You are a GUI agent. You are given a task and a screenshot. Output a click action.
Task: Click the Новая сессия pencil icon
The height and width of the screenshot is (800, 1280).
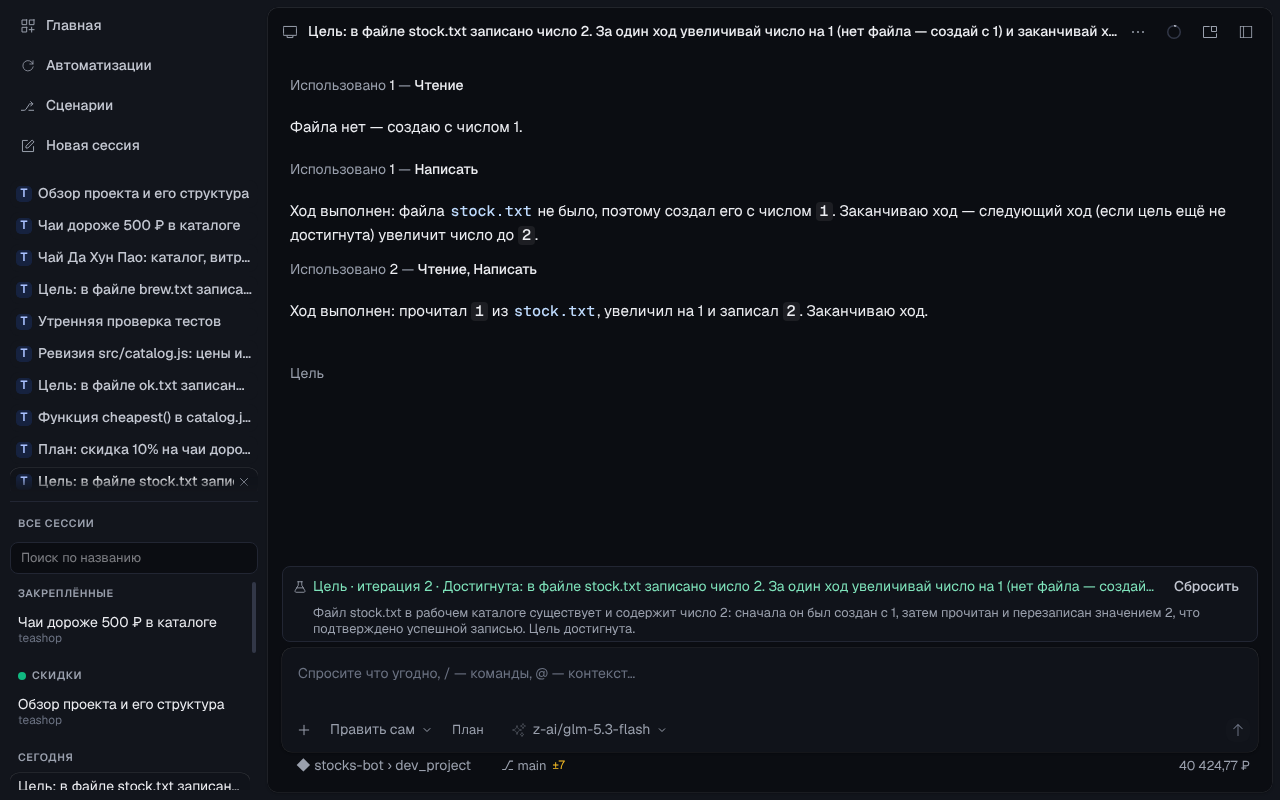[x=28, y=145]
